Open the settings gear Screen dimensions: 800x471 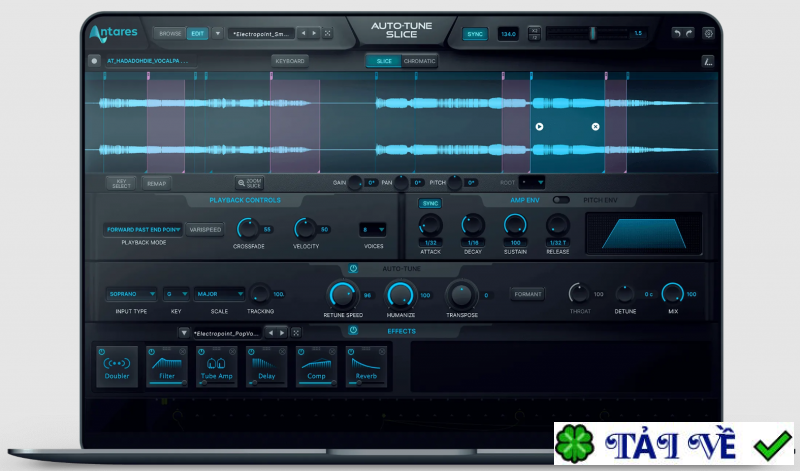pyautogui.click(x=708, y=34)
